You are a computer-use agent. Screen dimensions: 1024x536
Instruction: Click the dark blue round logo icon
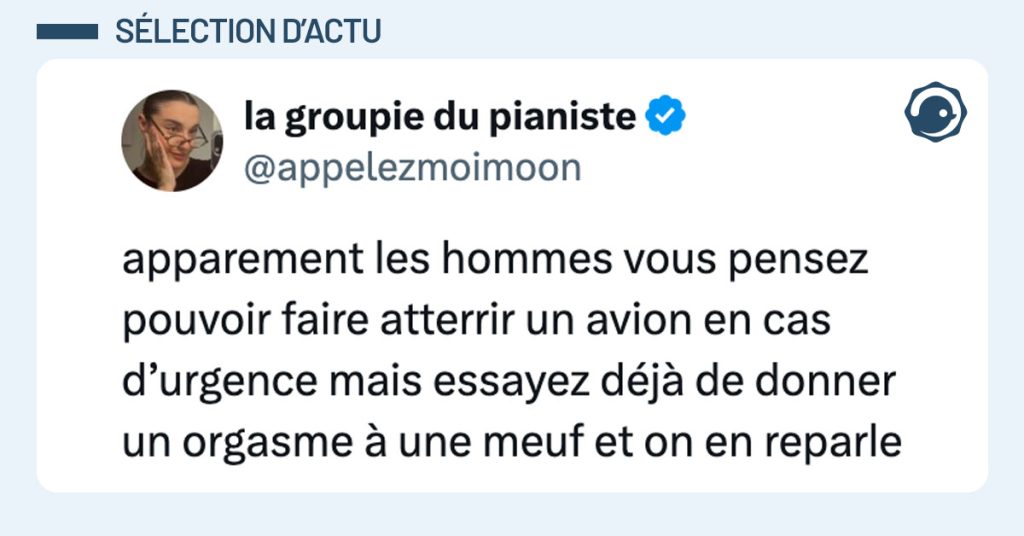pyautogui.click(x=935, y=111)
